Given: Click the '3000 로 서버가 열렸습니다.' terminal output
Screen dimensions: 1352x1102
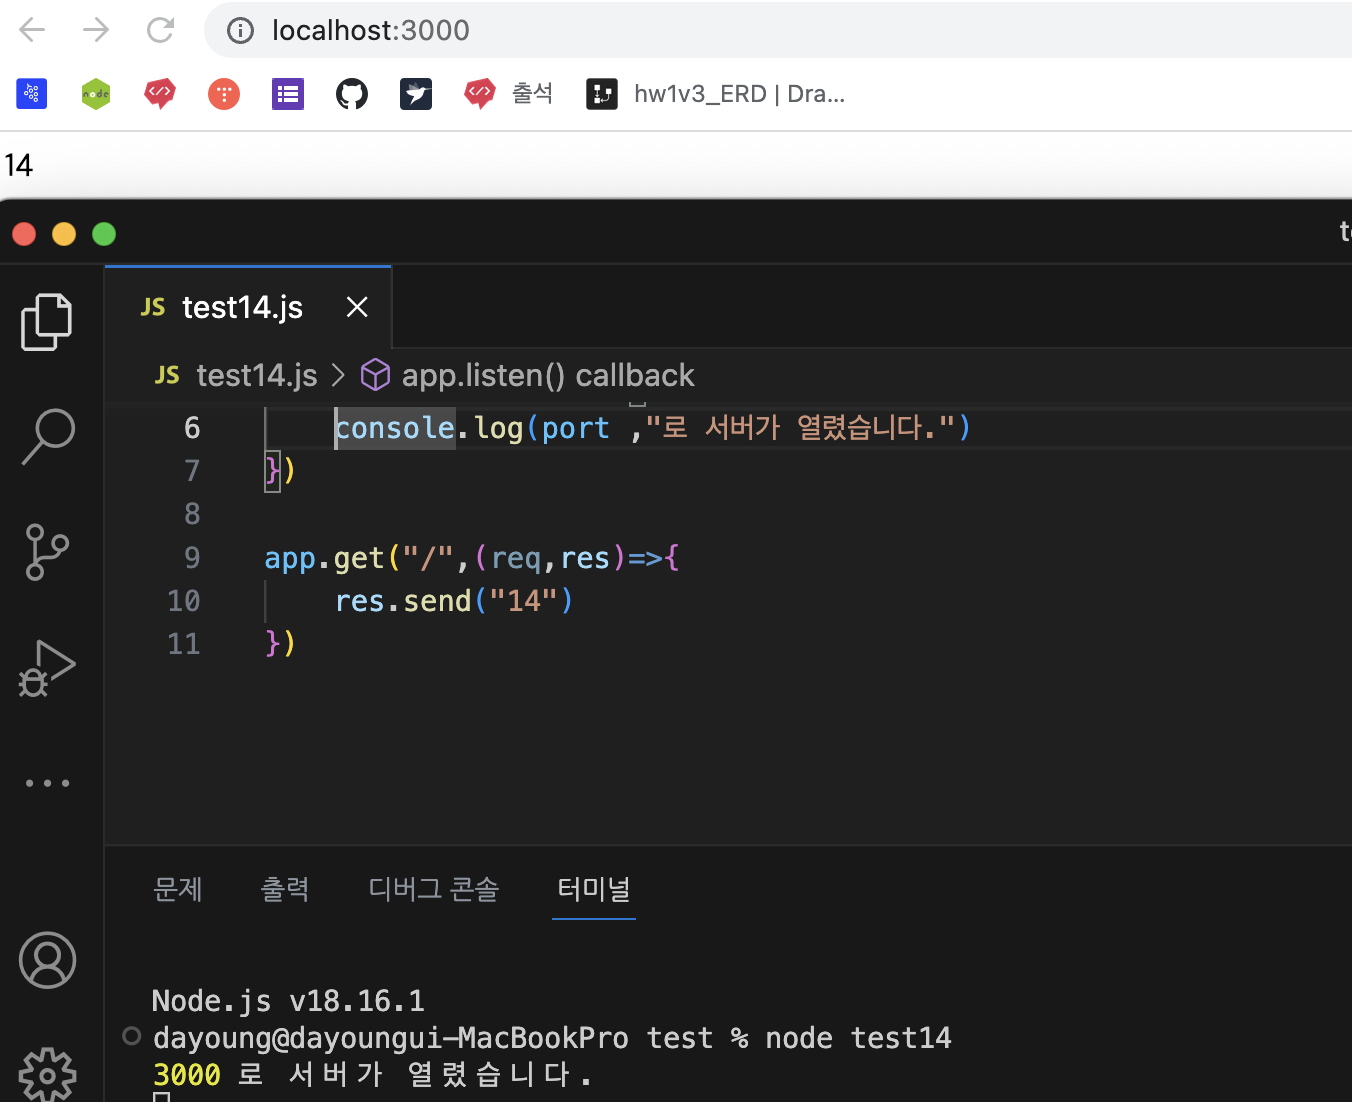Looking at the screenshot, I should 372,1075.
